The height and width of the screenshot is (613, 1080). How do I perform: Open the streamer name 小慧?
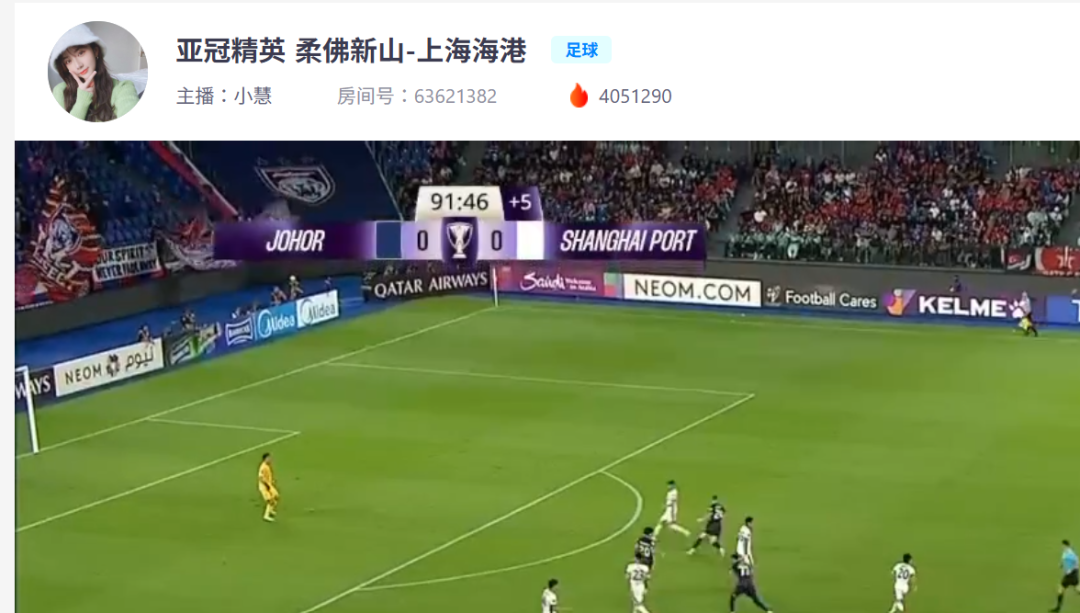pyautogui.click(x=253, y=96)
